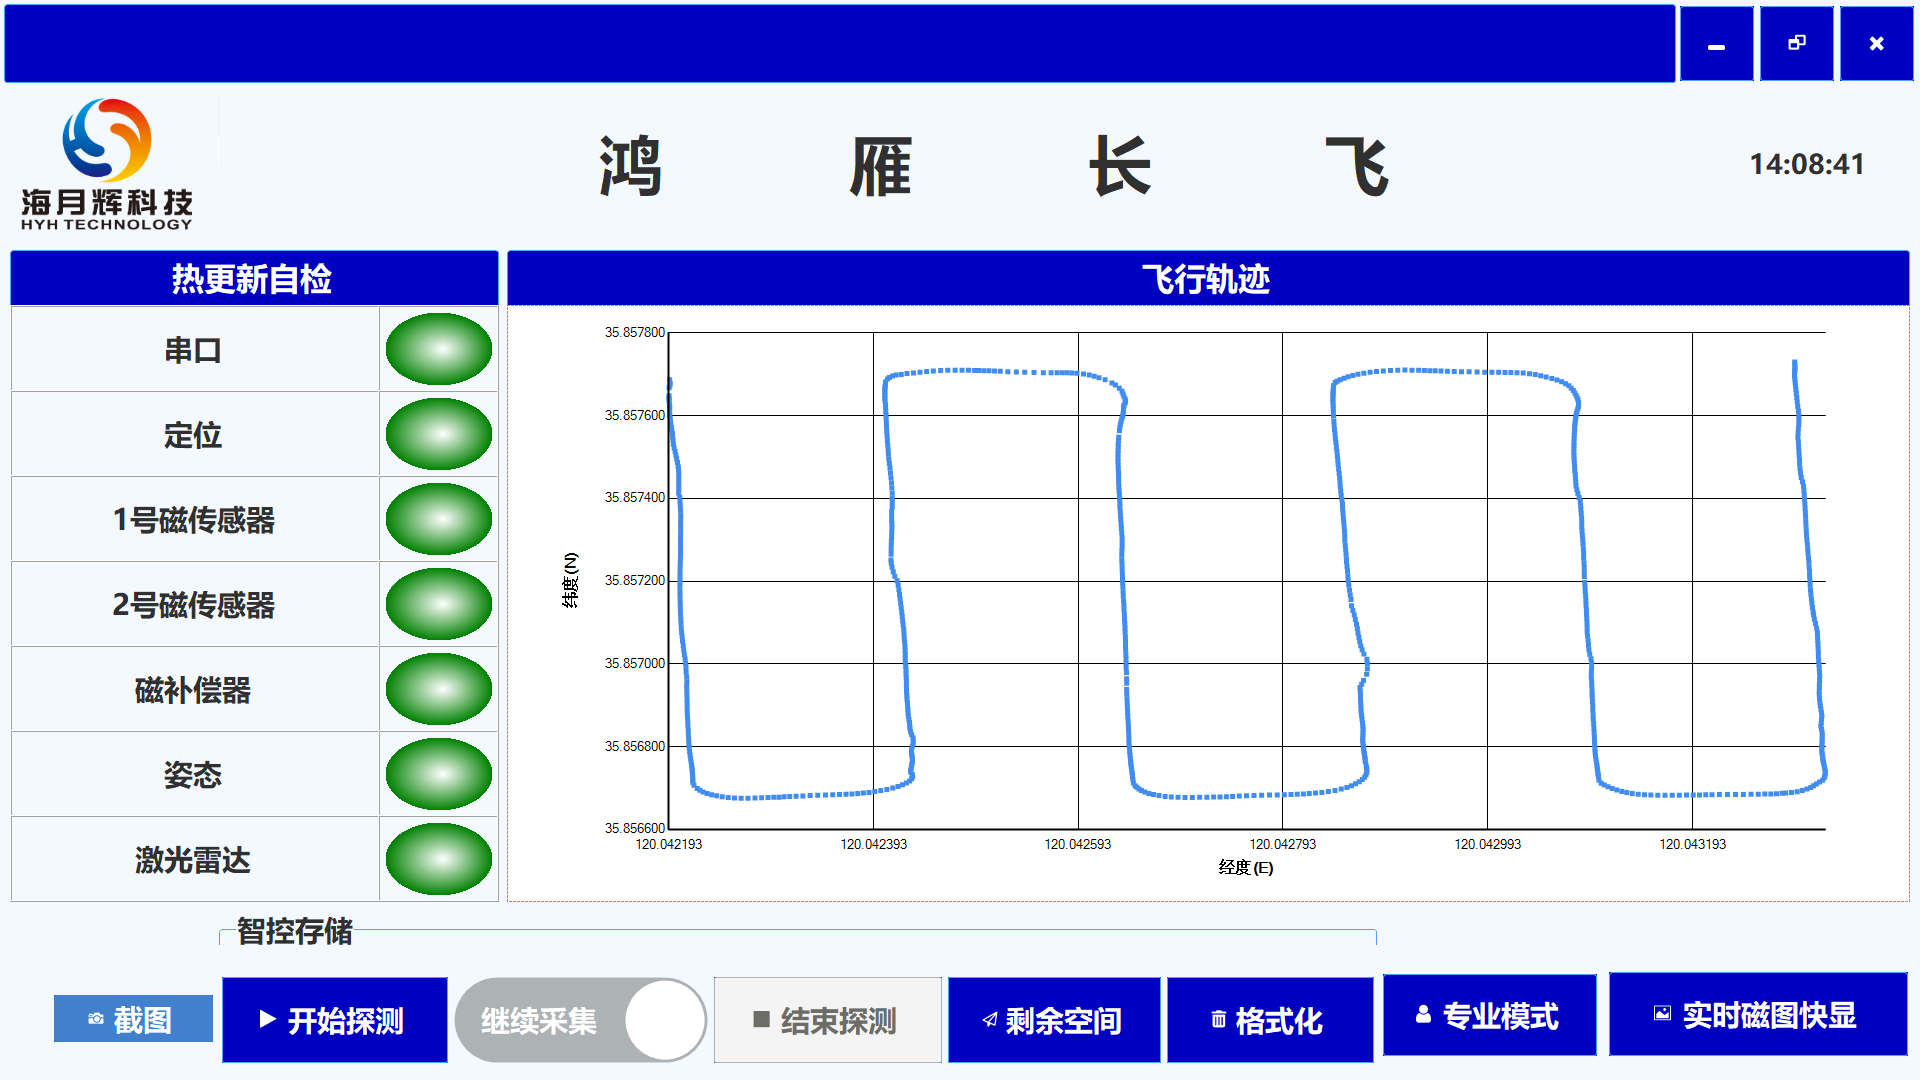Start detection with 开始探测 button

click(334, 1020)
